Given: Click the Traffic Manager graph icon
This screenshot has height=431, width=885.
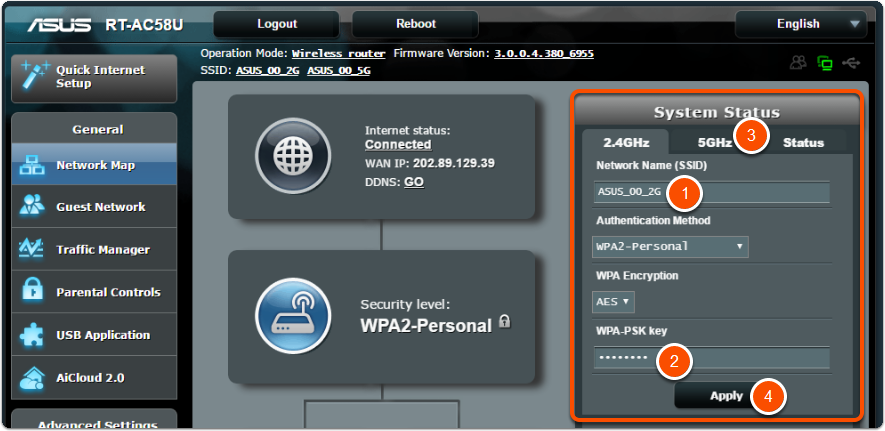Looking at the screenshot, I should [33, 249].
